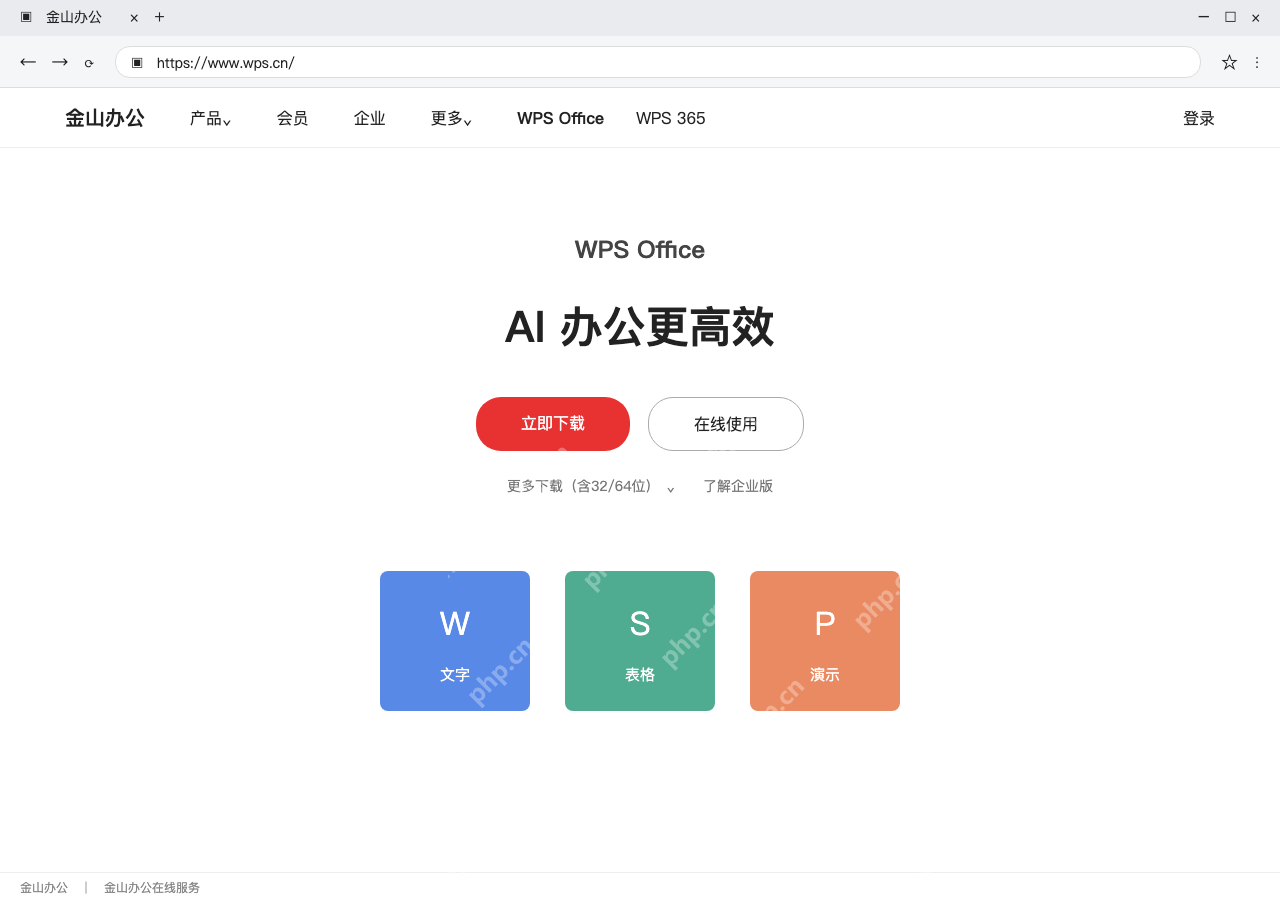Click the 在线使用 button
The width and height of the screenshot is (1280, 900).
click(x=726, y=424)
